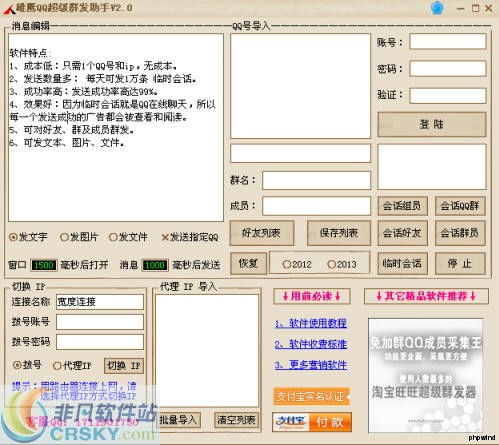Focus the 群名 input field
This screenshot has height=445, width=499.
(x=316, y=180)
